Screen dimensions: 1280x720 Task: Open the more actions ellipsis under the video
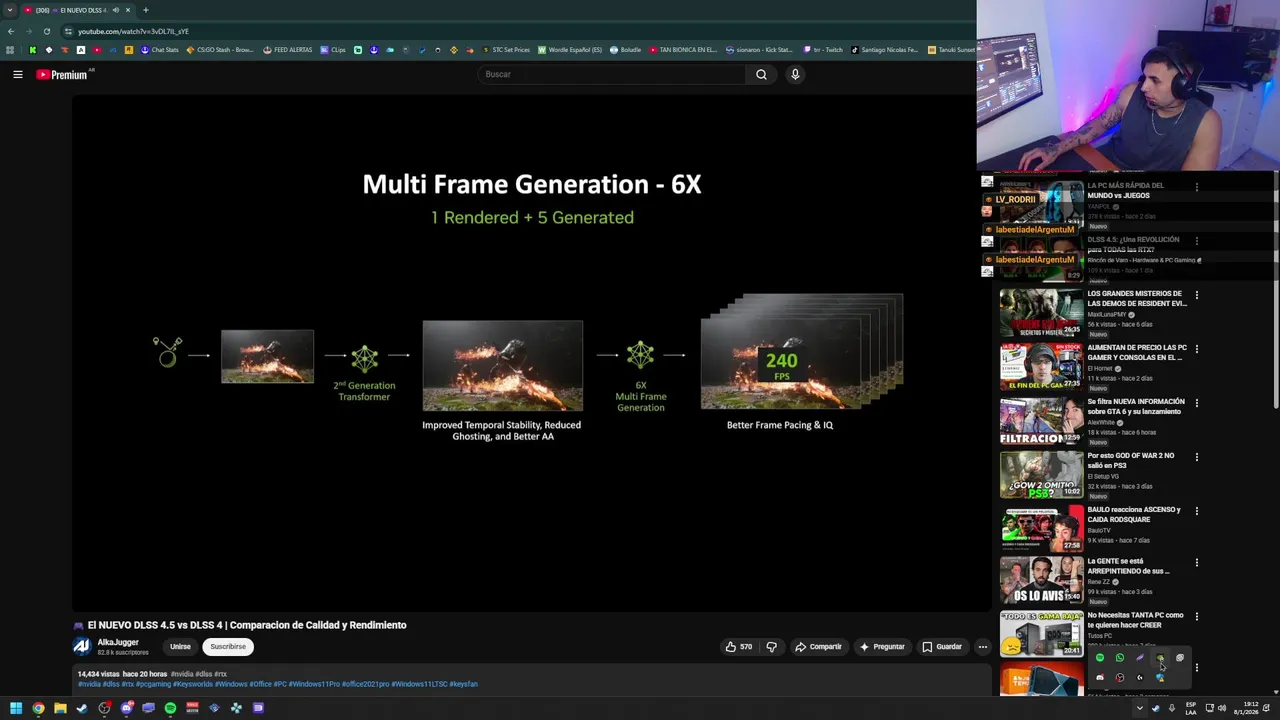tap(982, 647)
